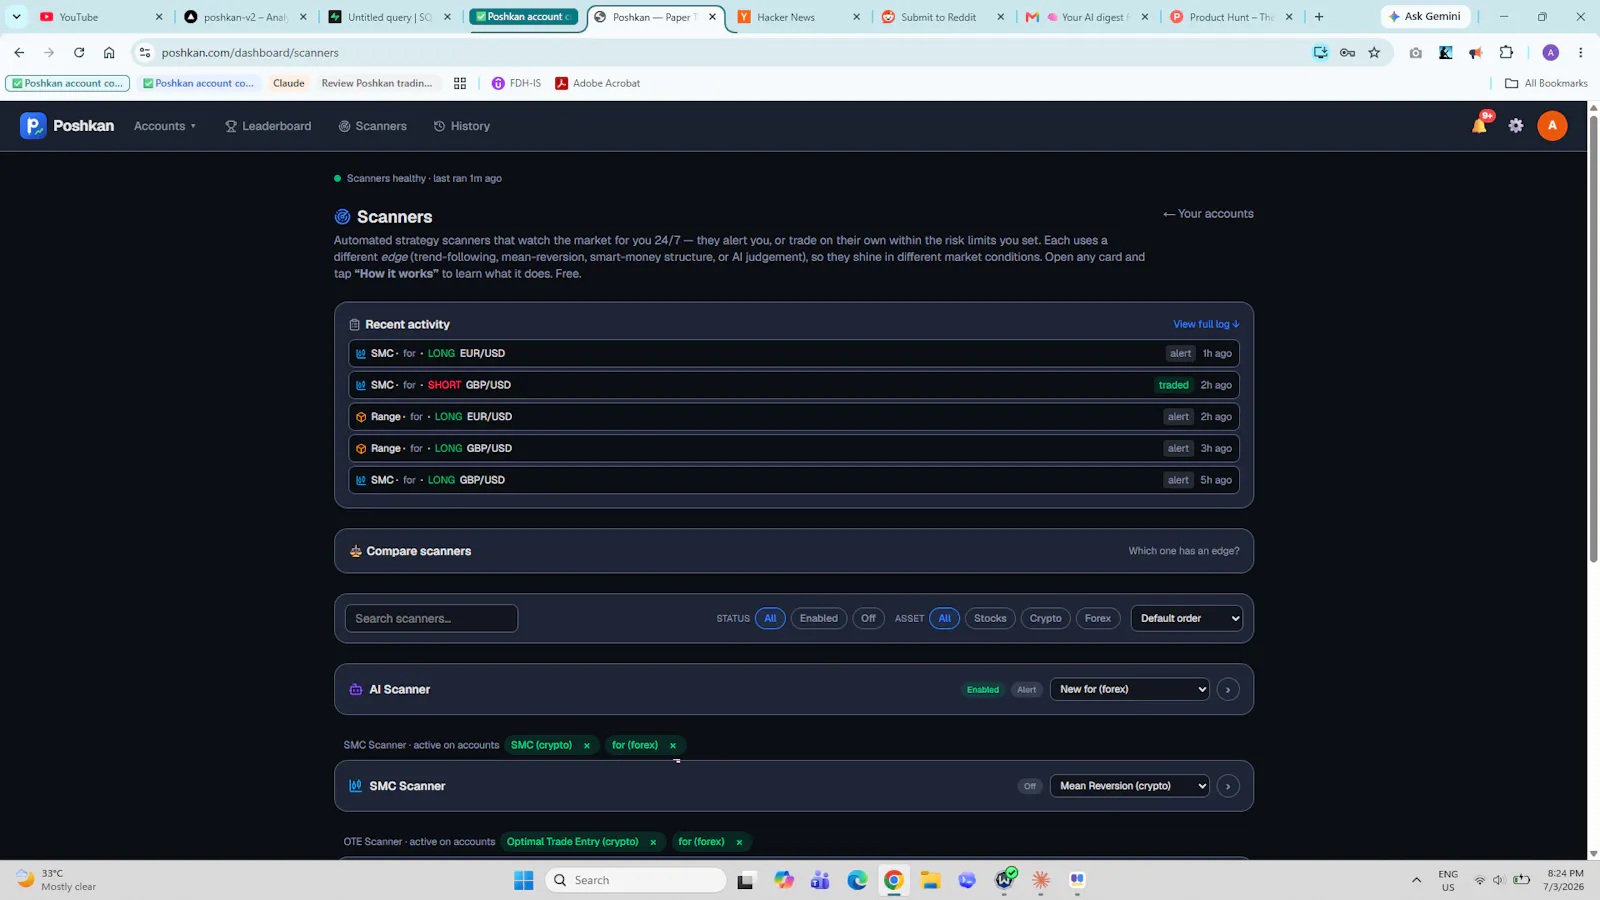Open Google Chrome from the taskbar
The height and width of the screenshot is (900, 1600).
point(893,880)
